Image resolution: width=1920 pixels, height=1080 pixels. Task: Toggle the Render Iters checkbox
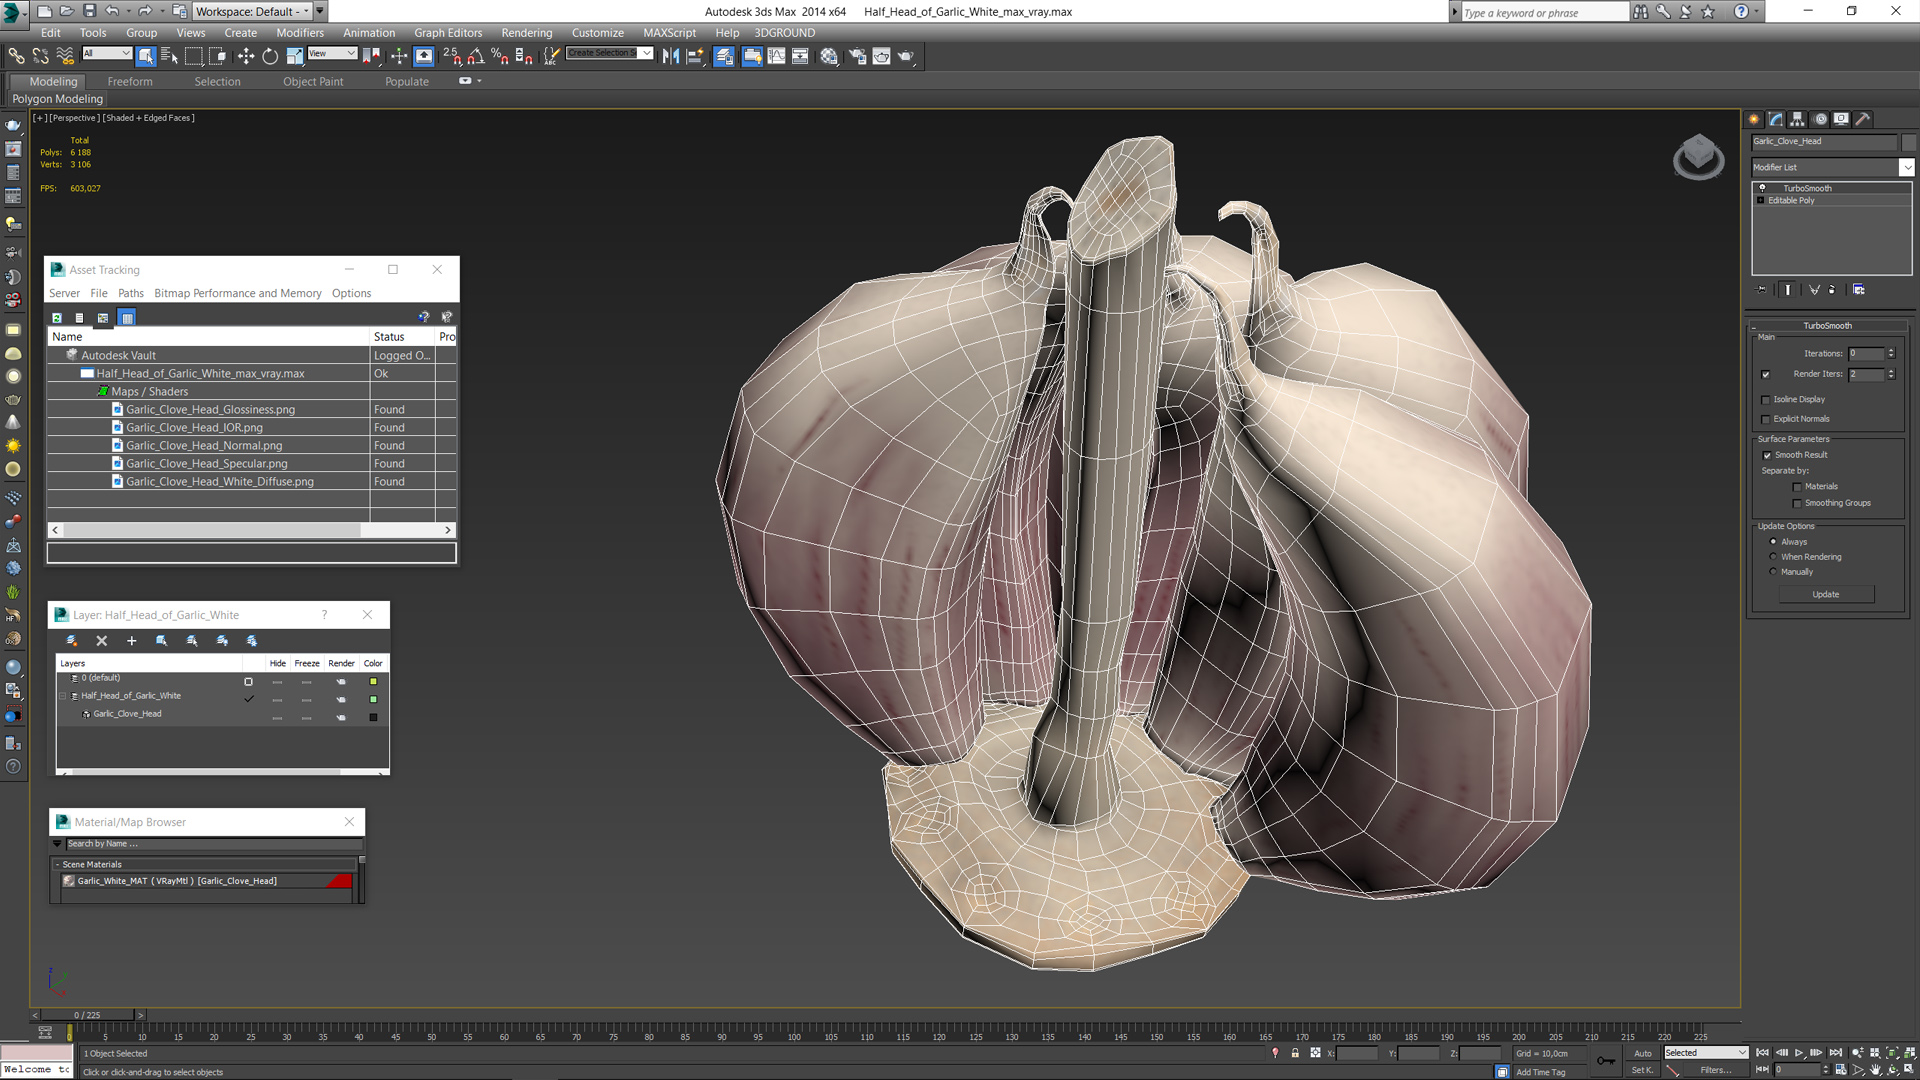[x=1766, y=374]
